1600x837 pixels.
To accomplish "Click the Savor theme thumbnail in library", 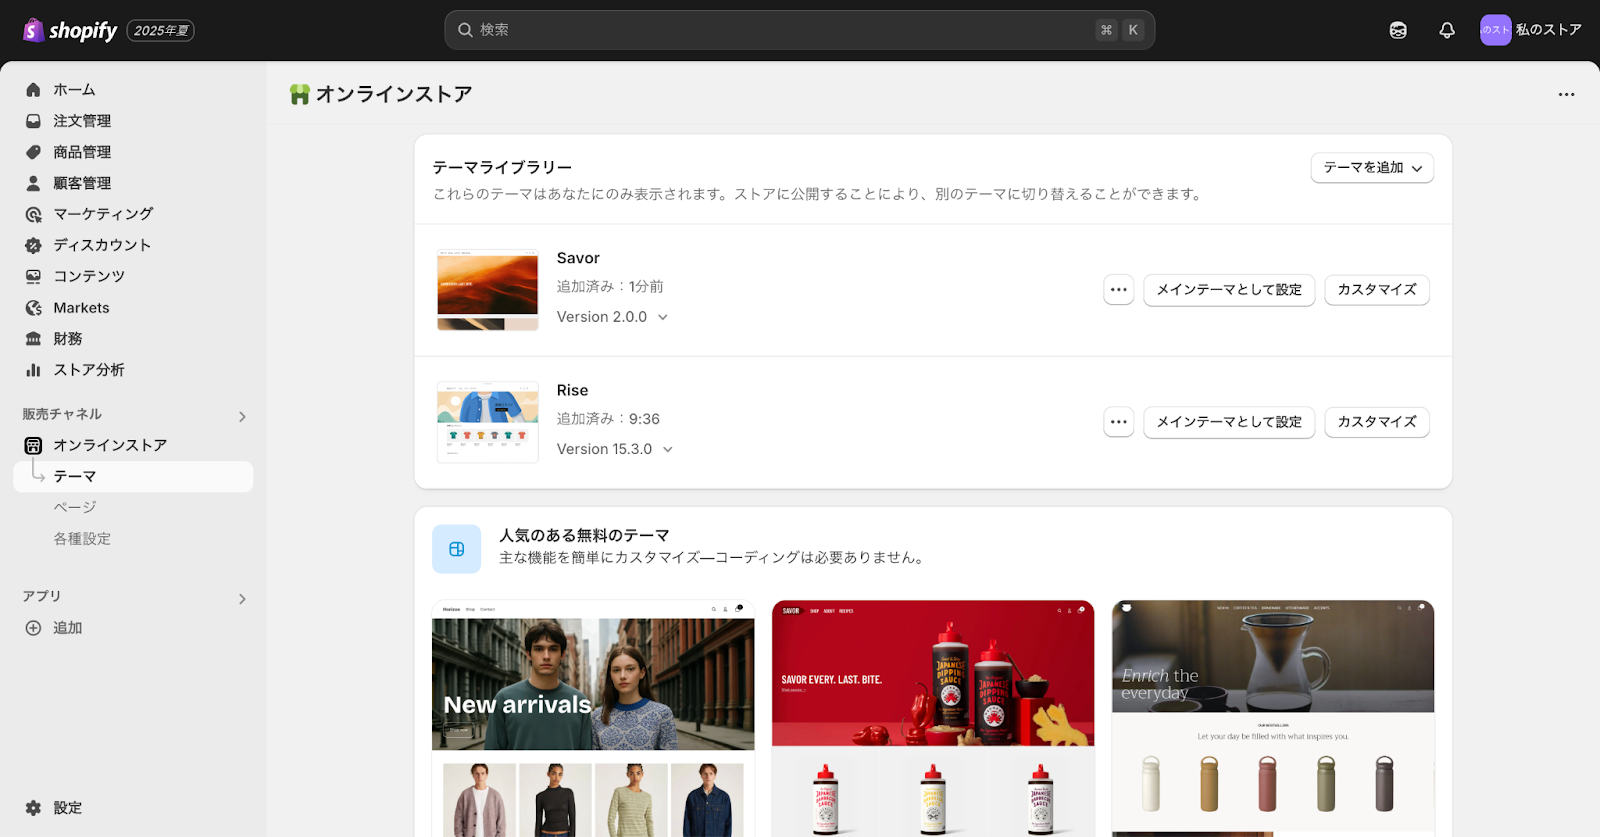I will point(488,290).
